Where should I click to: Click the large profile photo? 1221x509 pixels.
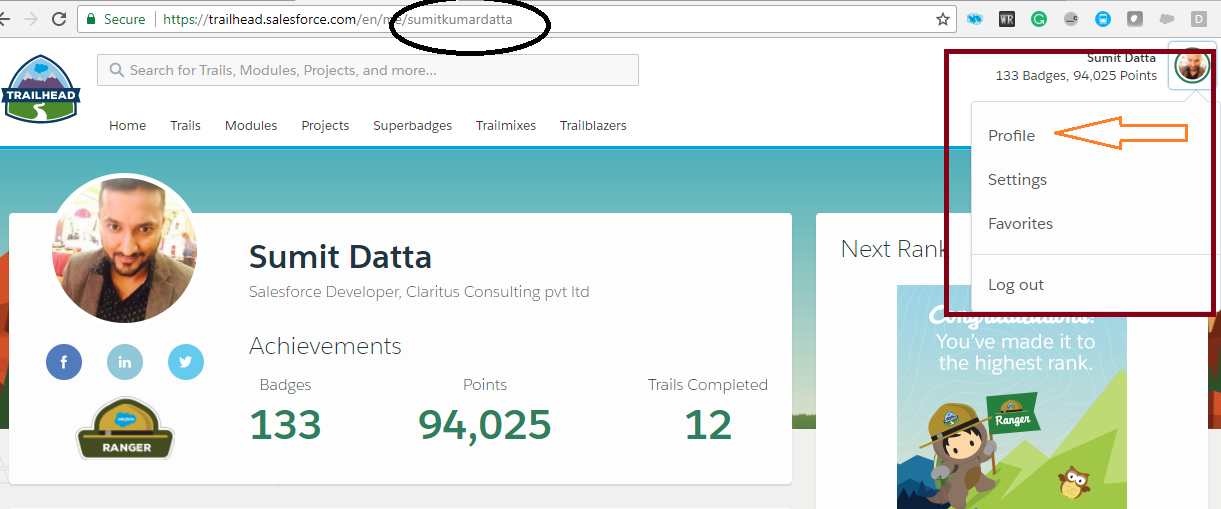[124, 249]
